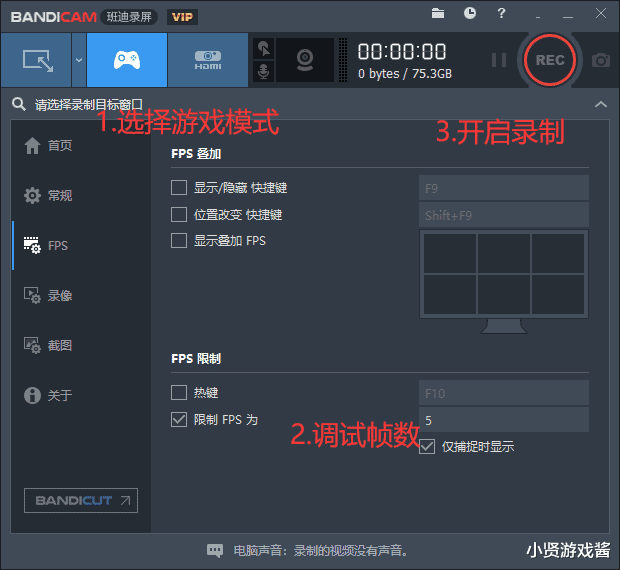The height and width of the screenshot is (570, 620).
Task: Click the 0 bytes / 75.3GB storage text
Action: (405, 74)
